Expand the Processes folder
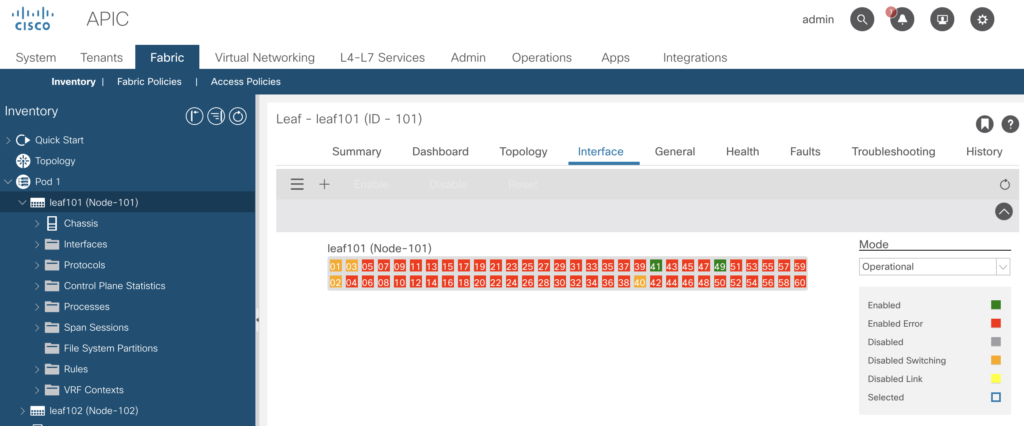The height and width of the screenshot is (426, 1024). 37,306
